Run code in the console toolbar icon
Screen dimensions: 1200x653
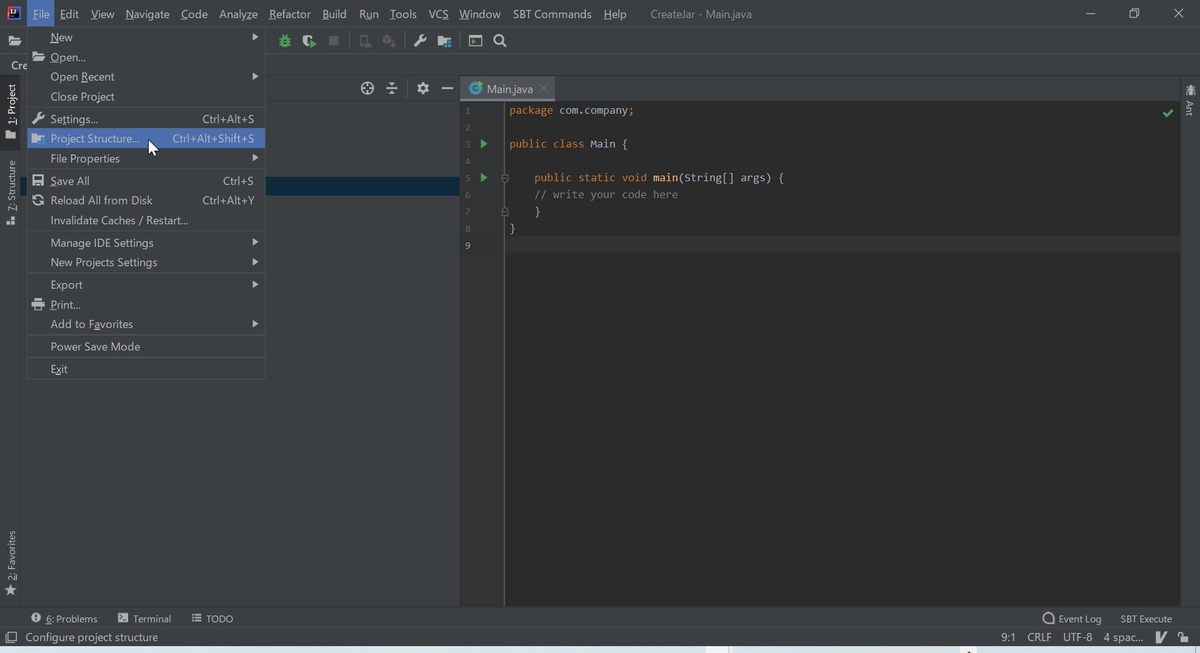point(475,41)
